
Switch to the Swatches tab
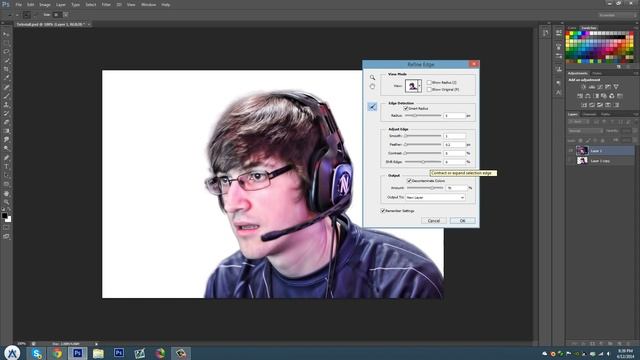(589, 28)
